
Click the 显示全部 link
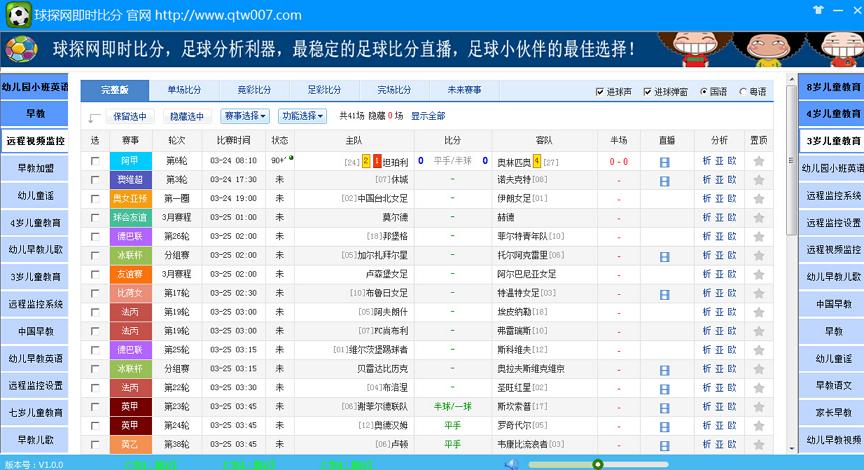[x=428, y=116]
